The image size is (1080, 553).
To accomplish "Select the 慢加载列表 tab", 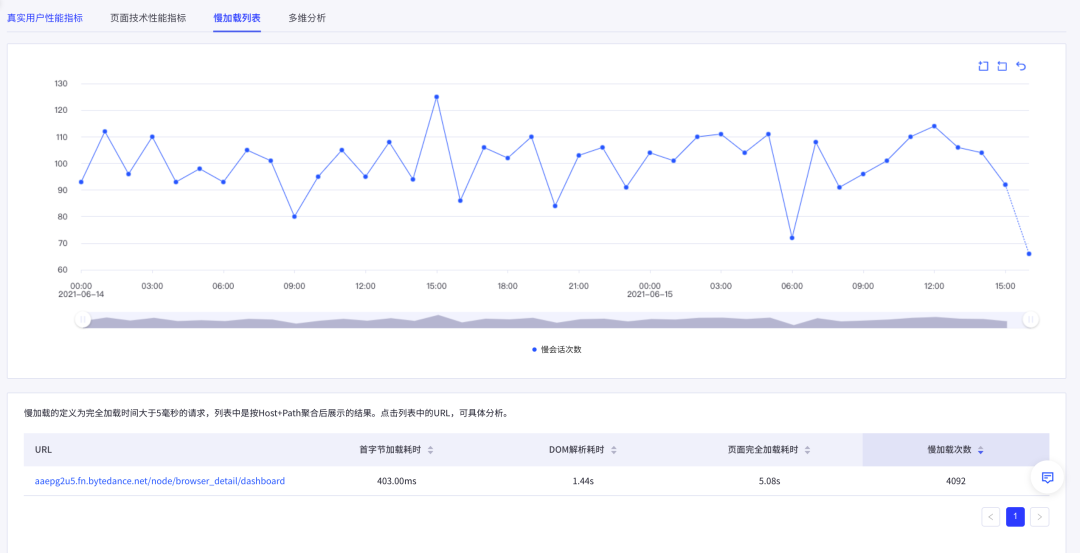I will click(237, 18).
